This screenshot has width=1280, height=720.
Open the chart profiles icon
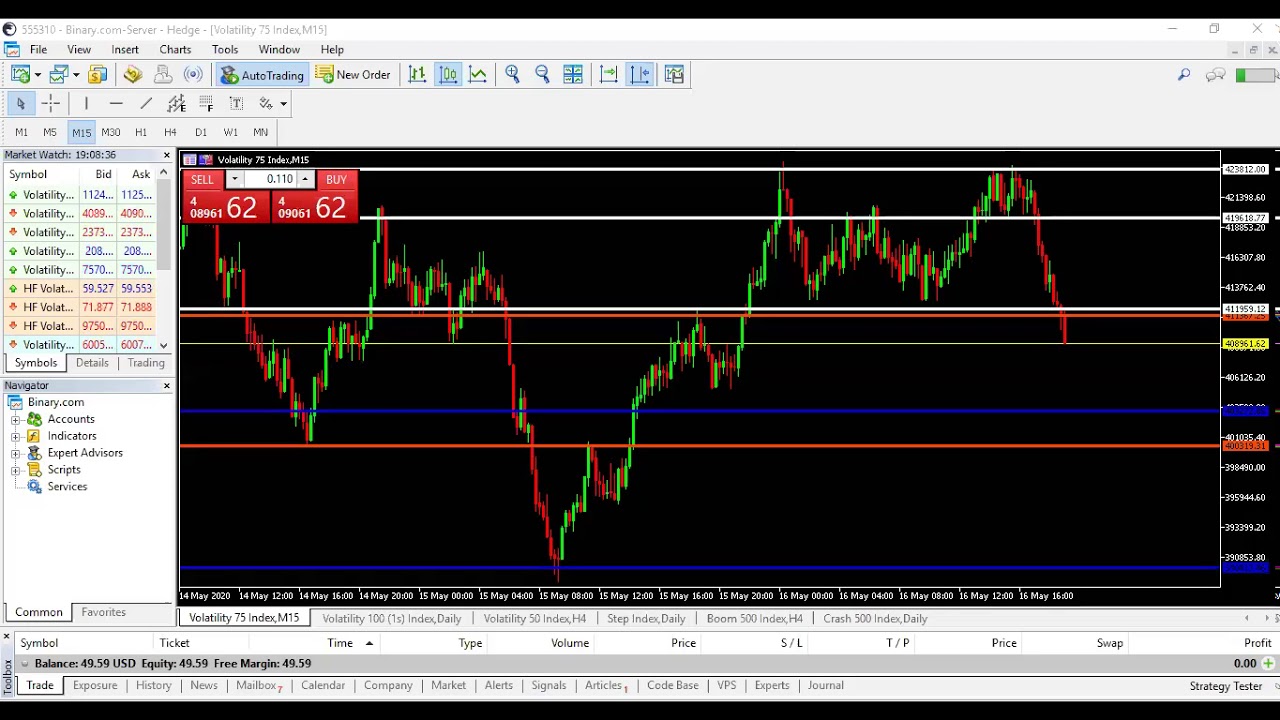pos(58,74)
